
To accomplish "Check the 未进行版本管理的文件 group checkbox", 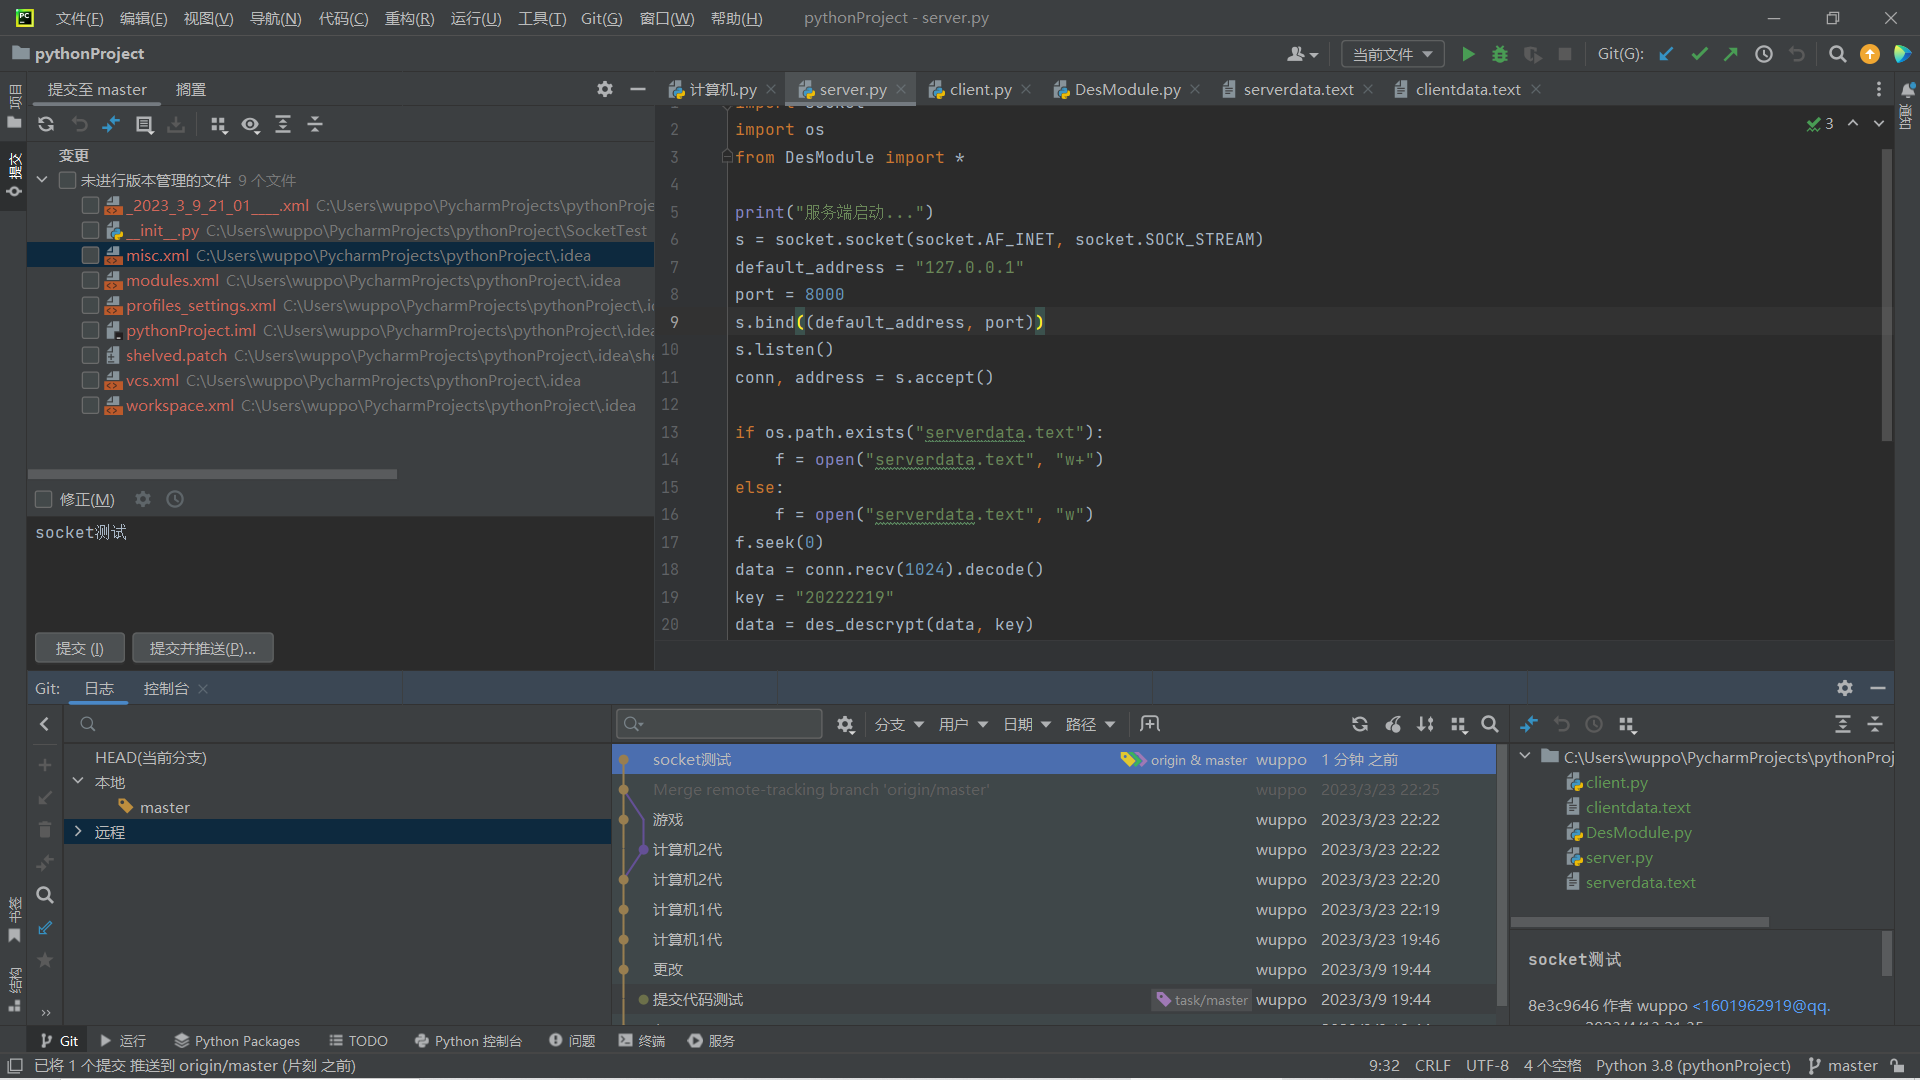I will point(67,180).
